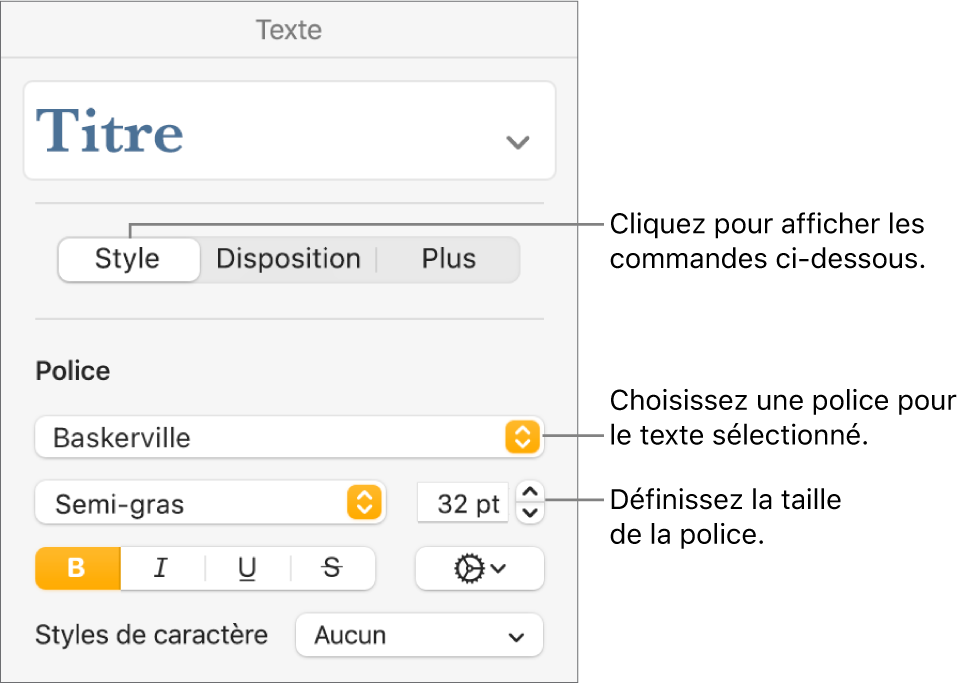Switch to the Disposition tab
This screenshot has width=969, height=684.
(x=288, y=259)
